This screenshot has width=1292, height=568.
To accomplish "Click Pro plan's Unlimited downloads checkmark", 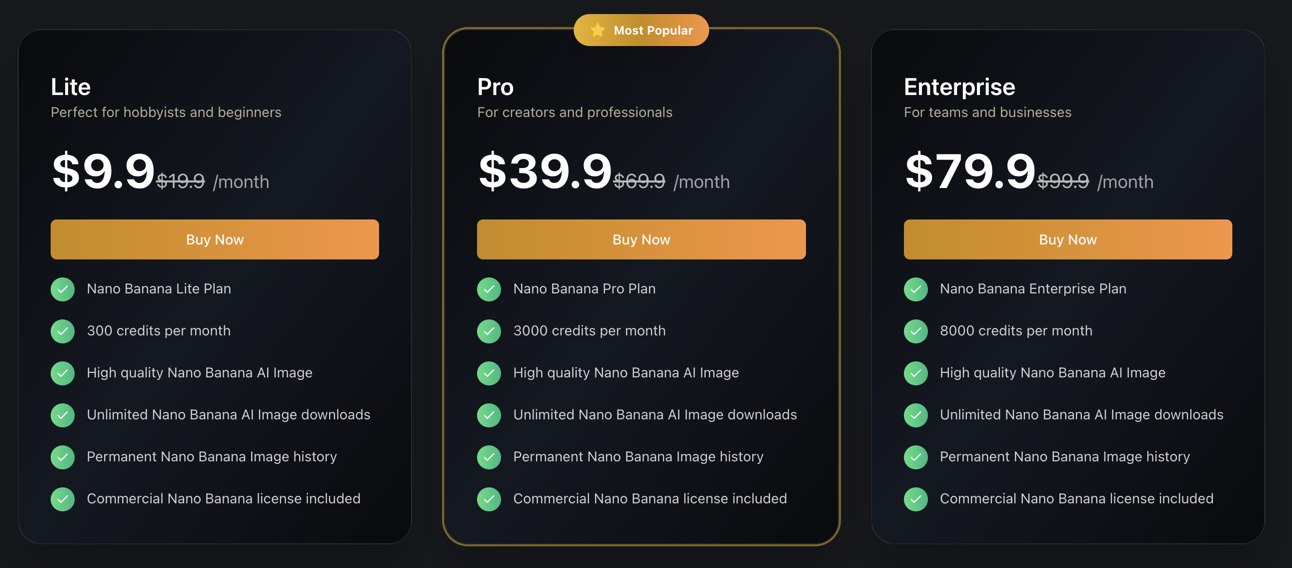I will 489,415.
